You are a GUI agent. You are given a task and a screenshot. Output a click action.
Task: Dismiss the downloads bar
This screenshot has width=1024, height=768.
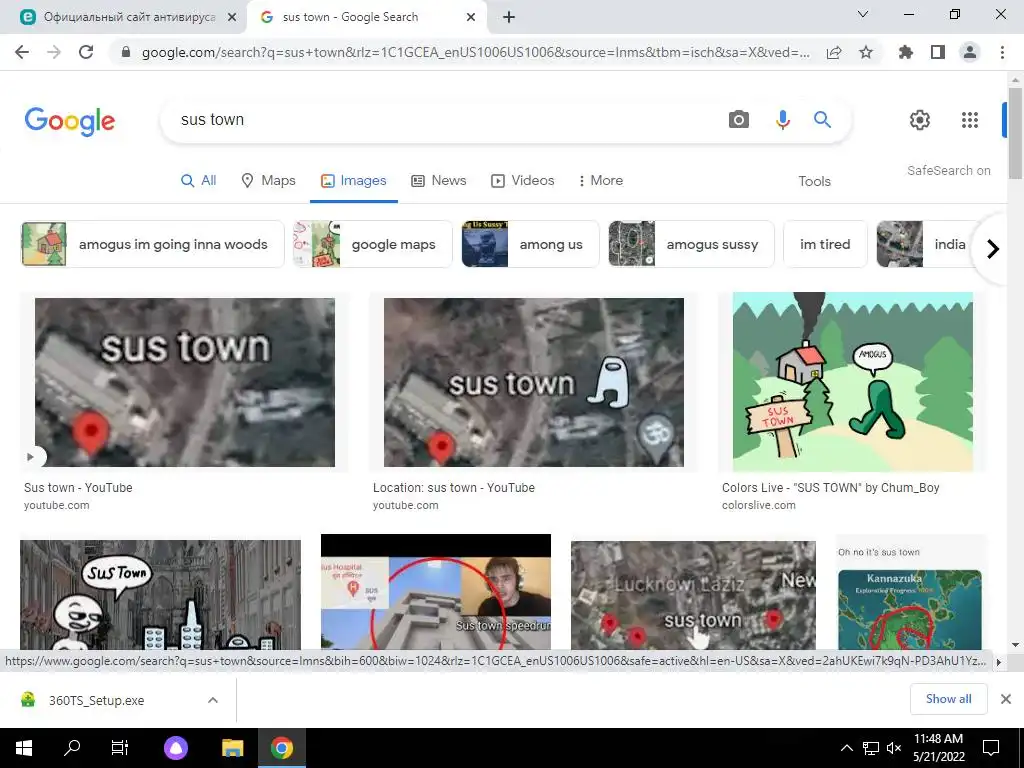point(1006,699)
